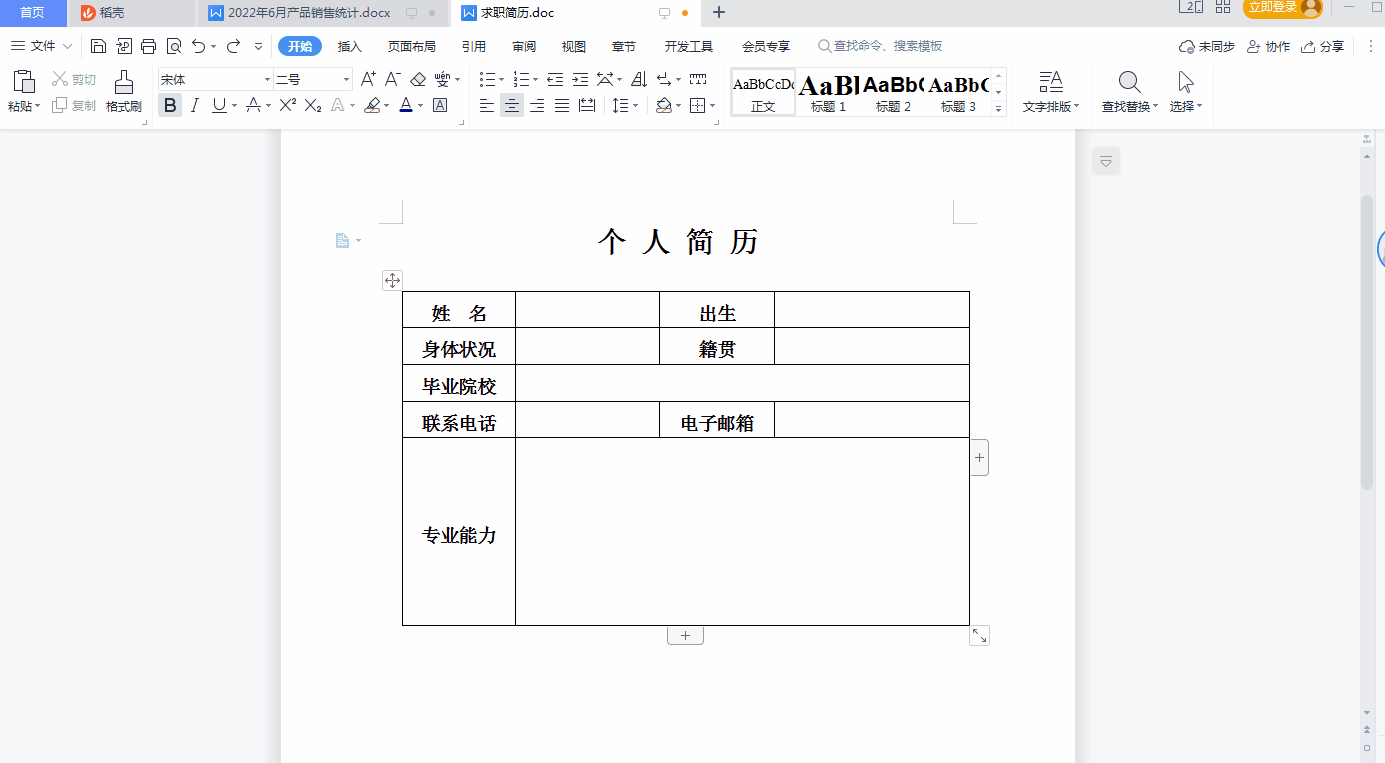Toggle left alignment
The width and height of the screenshot is (1385, 763).
[x=487, y=105]
